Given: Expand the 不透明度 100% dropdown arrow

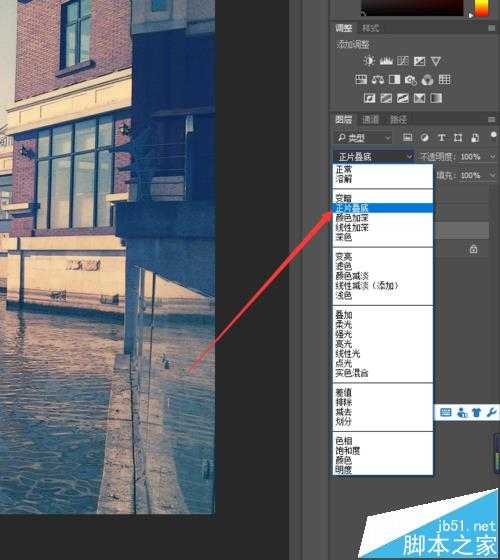Looking at the screenshot, I should 492,156.
